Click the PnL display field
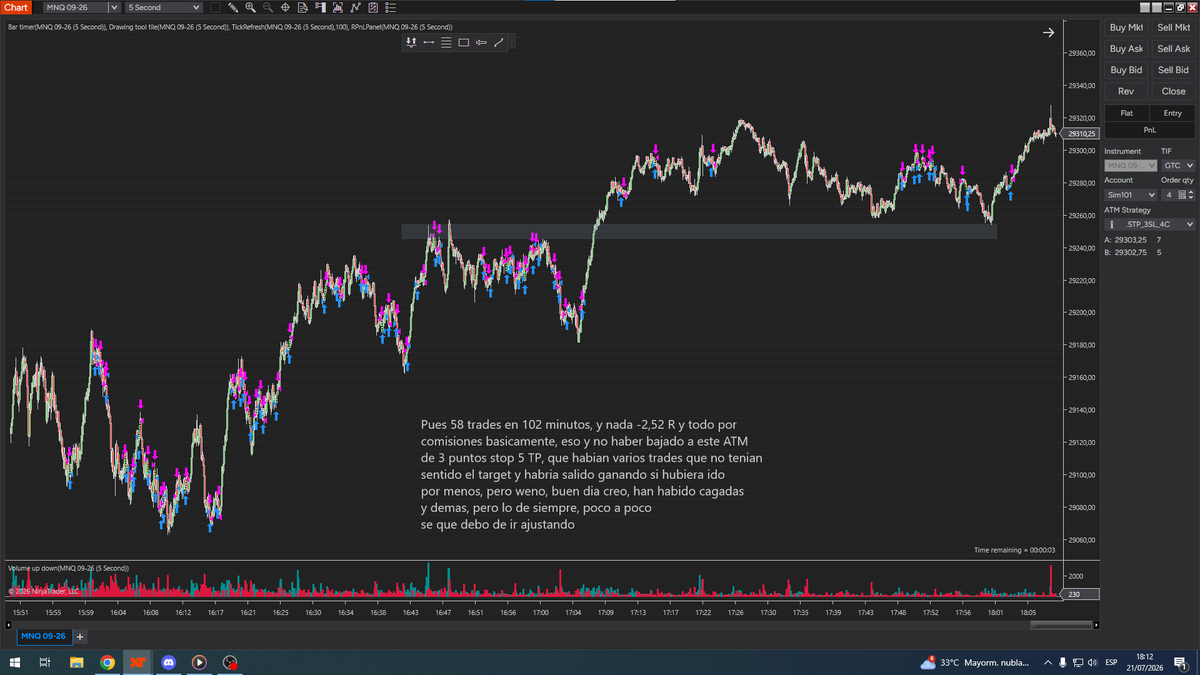 (1150, 129)
